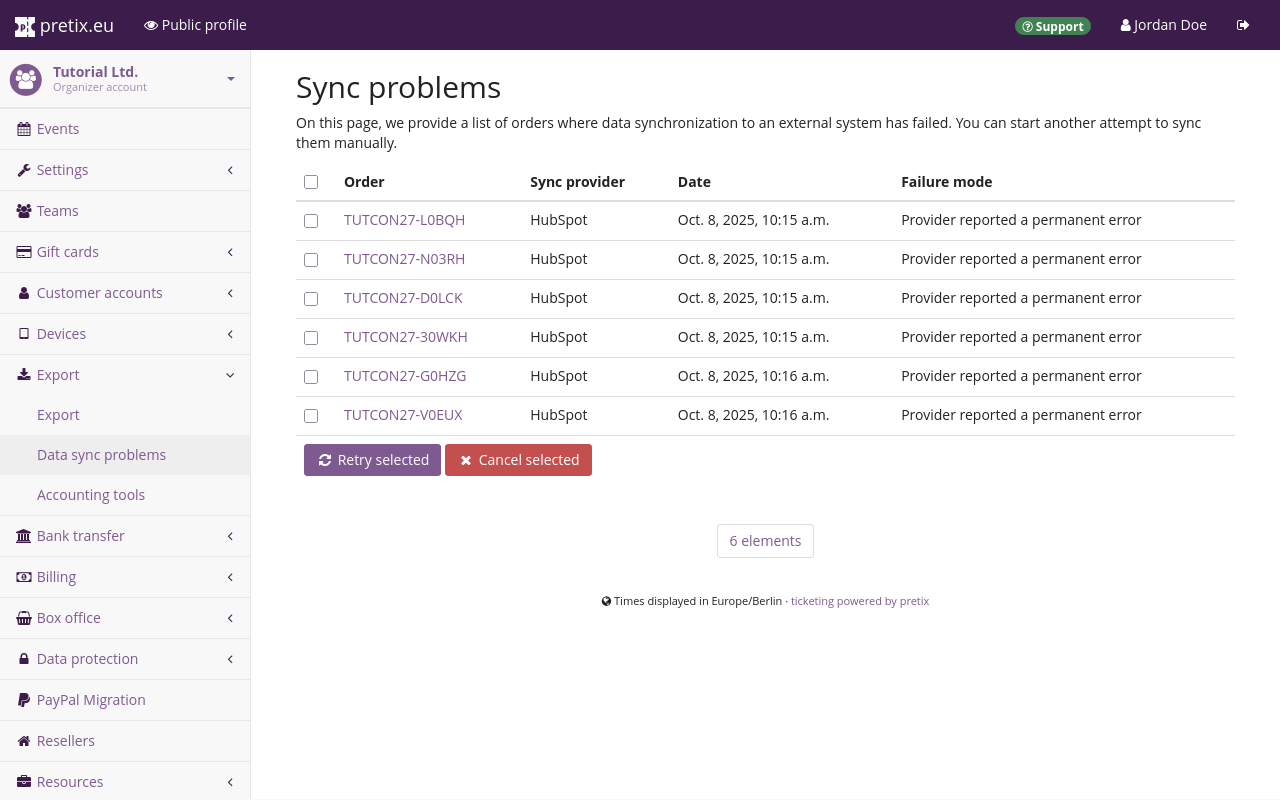The height and width of the screenshot is (800, 1280).
Task: Open Accounting tools in the sidebar
Action: click(x=91, y=495)
